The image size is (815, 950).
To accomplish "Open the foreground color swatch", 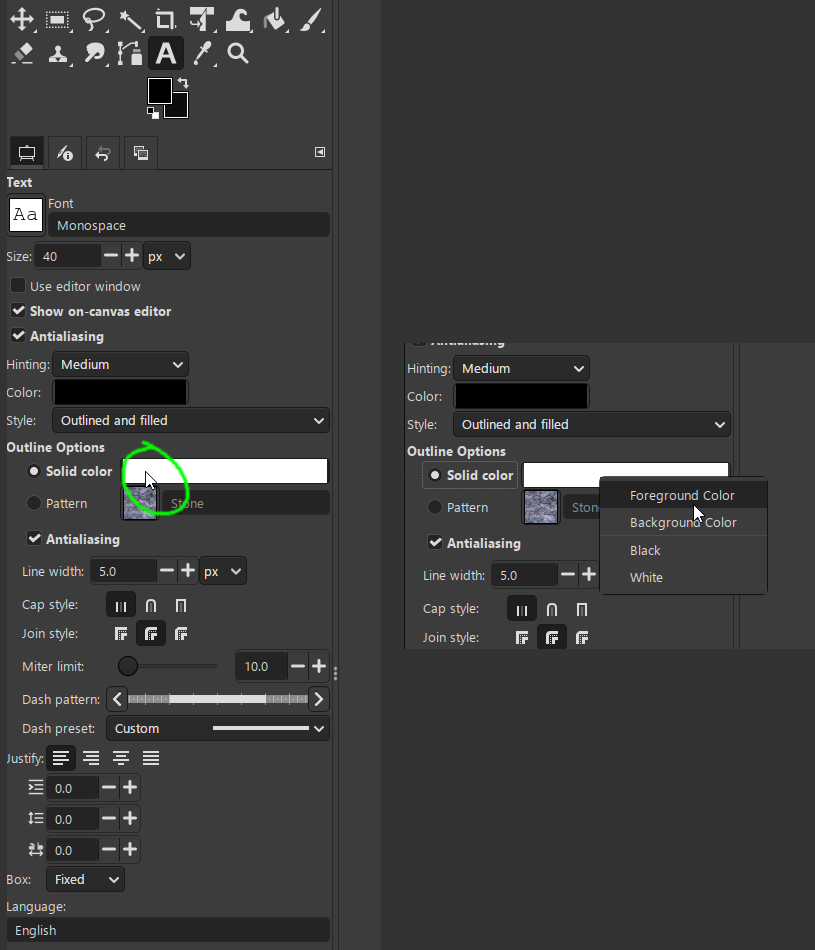I will point(159,91).
